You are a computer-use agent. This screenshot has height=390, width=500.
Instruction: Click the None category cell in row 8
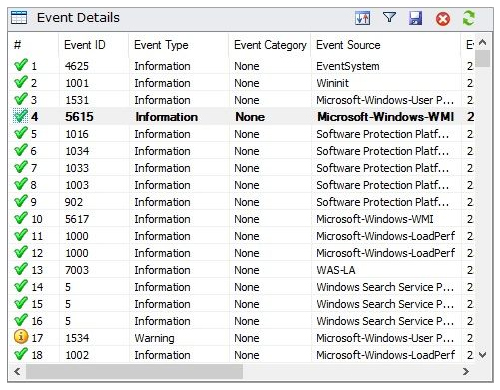247,185
